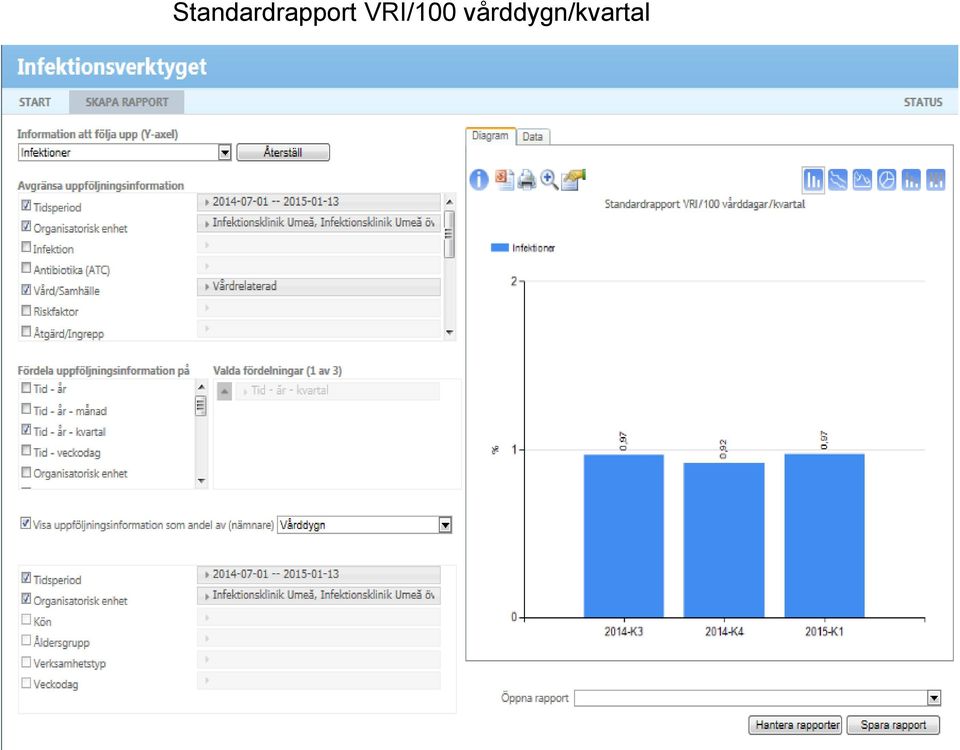This screenshot has height=750, width=960.
Task: Enable the Kön denominator checkbox
Action: click(26, 620)
